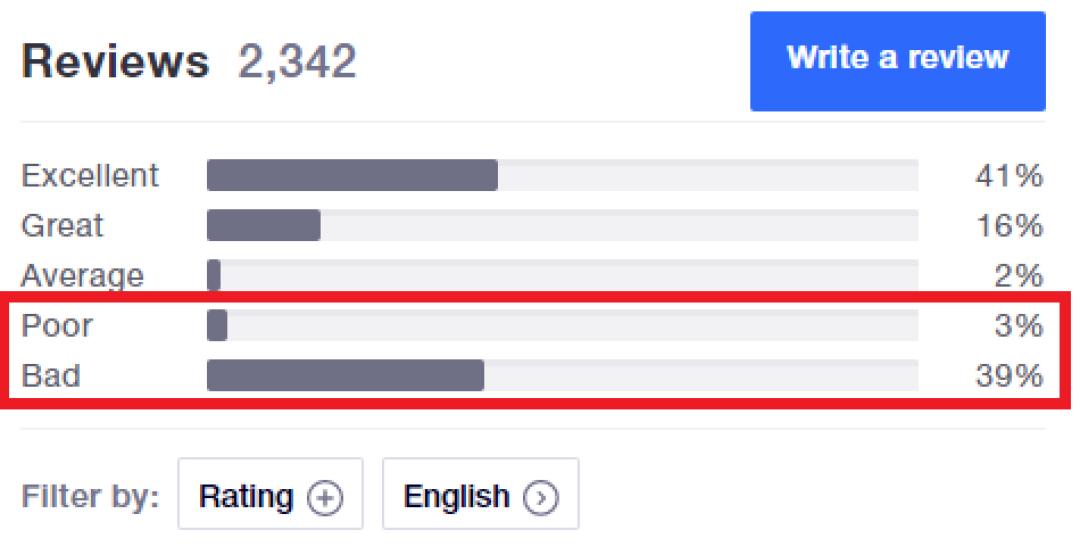Choose the Bad rating label

tap(51, 376)
